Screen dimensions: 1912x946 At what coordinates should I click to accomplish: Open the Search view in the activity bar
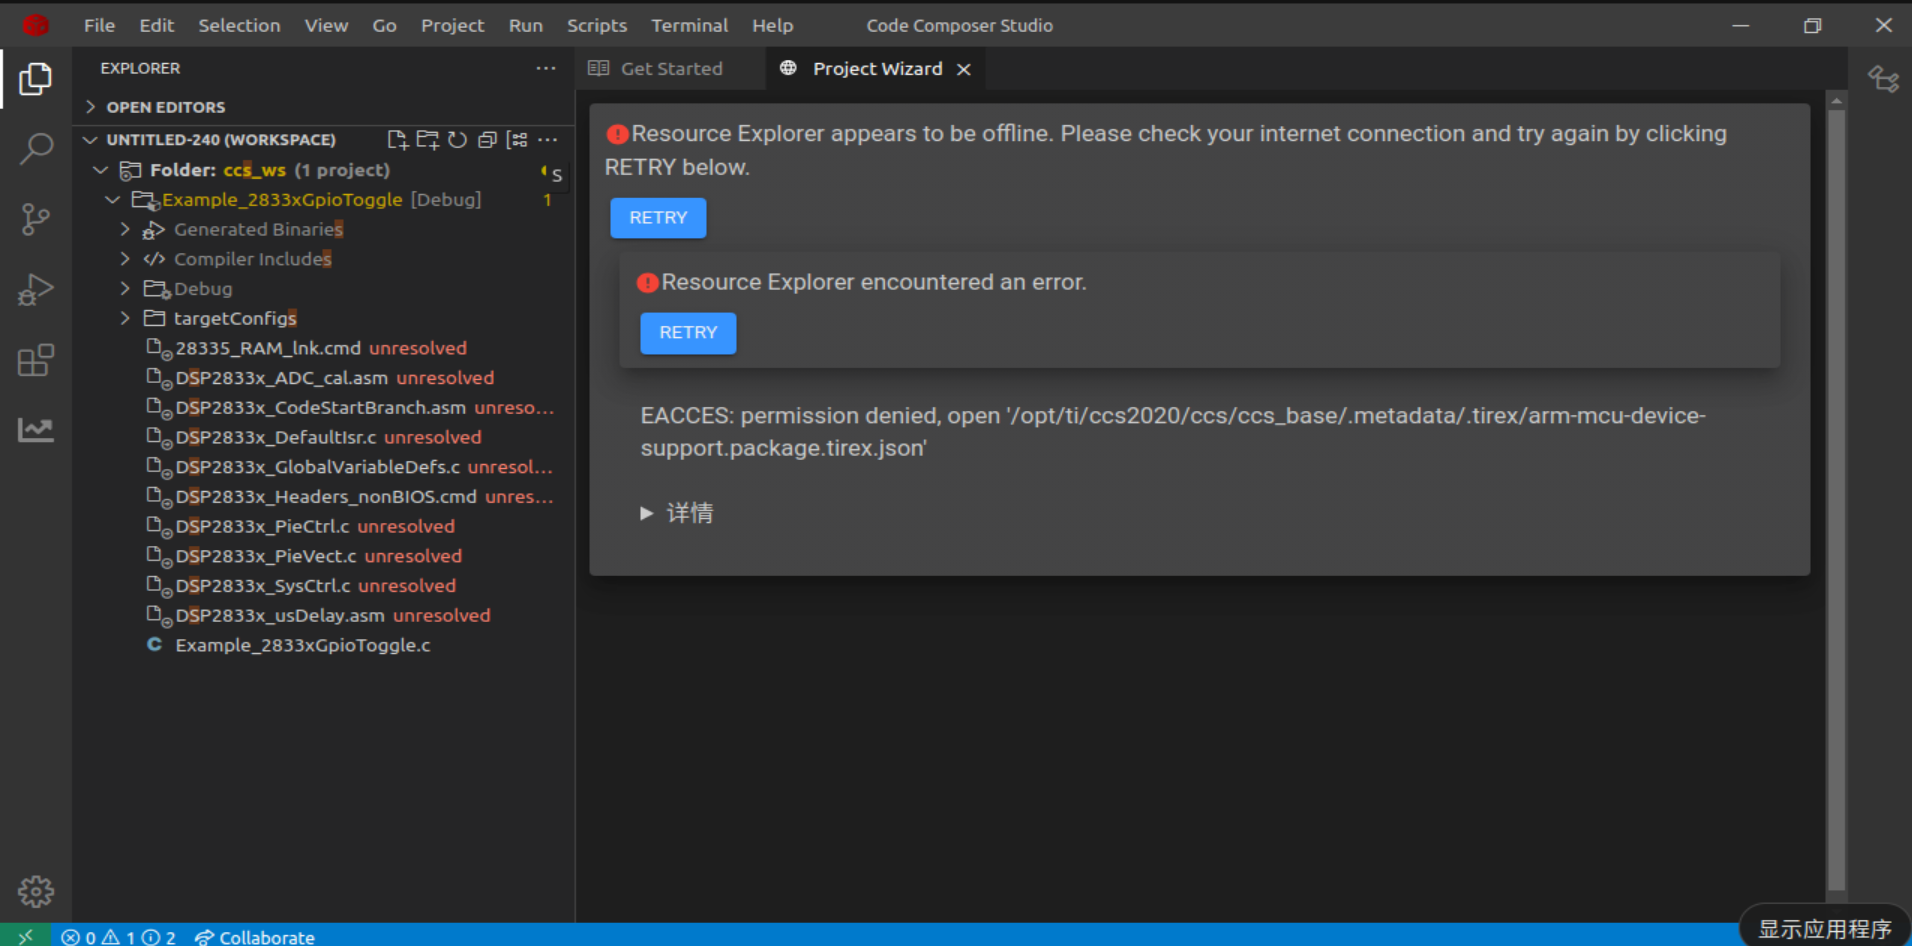[x=36, y=149]
